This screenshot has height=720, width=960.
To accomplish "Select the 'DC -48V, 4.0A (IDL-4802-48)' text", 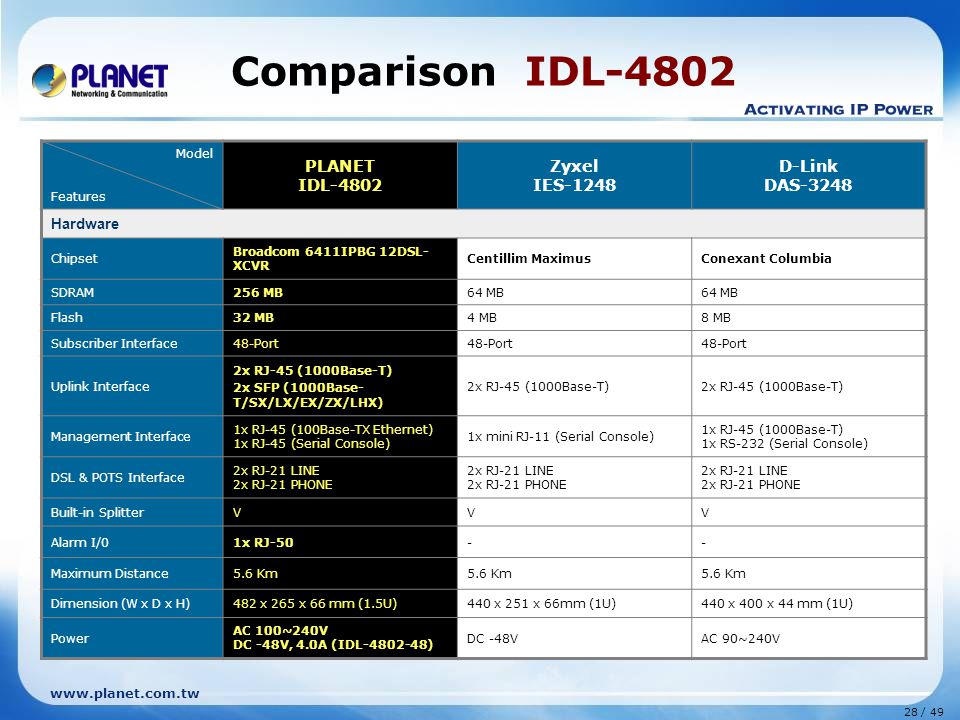I will pyautogui.click(x=333, y=645).
